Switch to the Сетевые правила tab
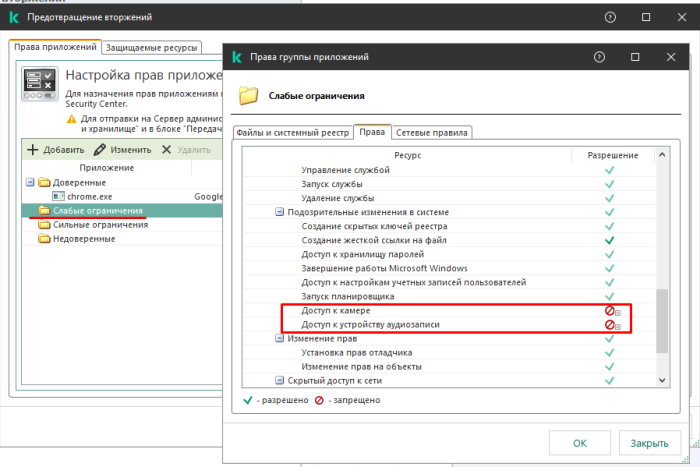Screen dimensions: 700x467 point(432,132)
